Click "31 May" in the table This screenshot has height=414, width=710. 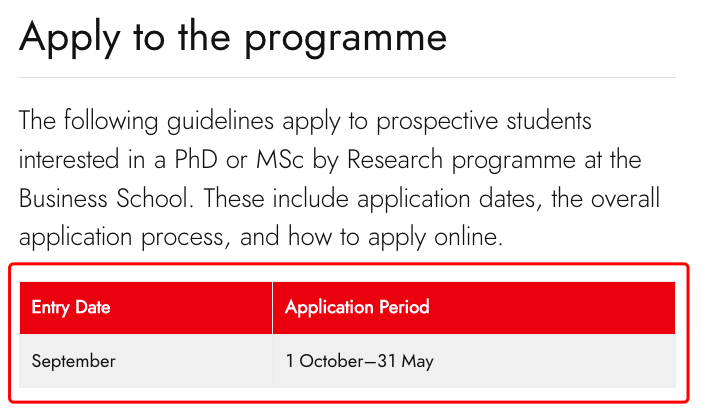pyautogui.click(x=405, y=361)
